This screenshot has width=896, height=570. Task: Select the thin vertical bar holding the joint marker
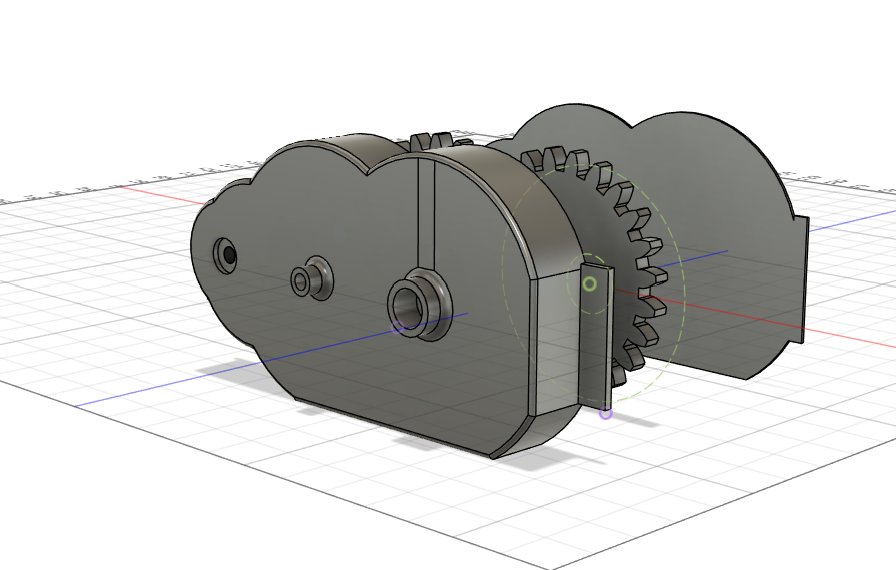pos(598,337)
